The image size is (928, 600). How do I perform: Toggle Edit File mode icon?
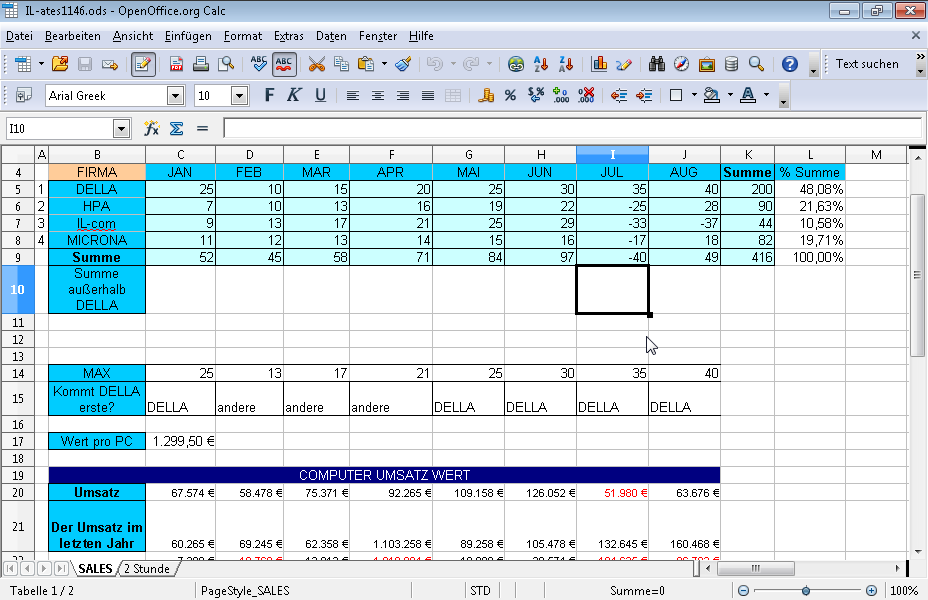(143, 64)
